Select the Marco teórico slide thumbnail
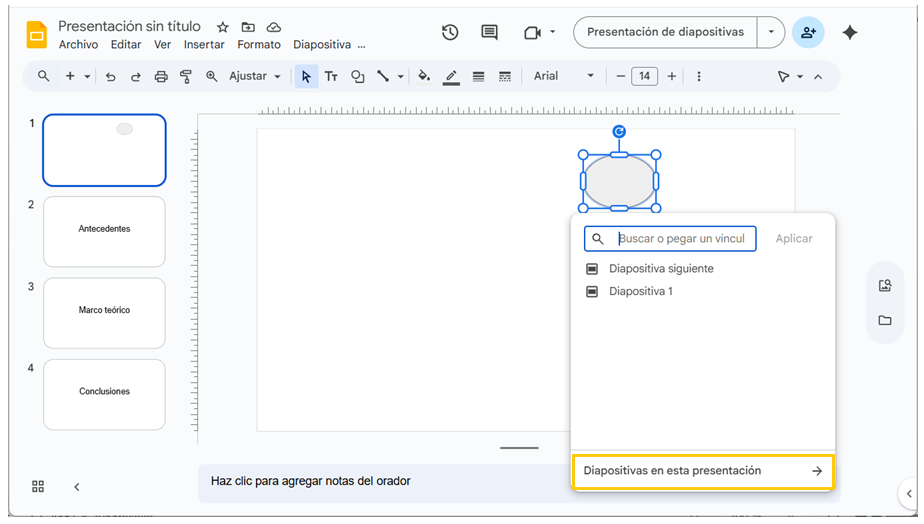The width and height of the screenshot is (924, 524). (104, 313)
